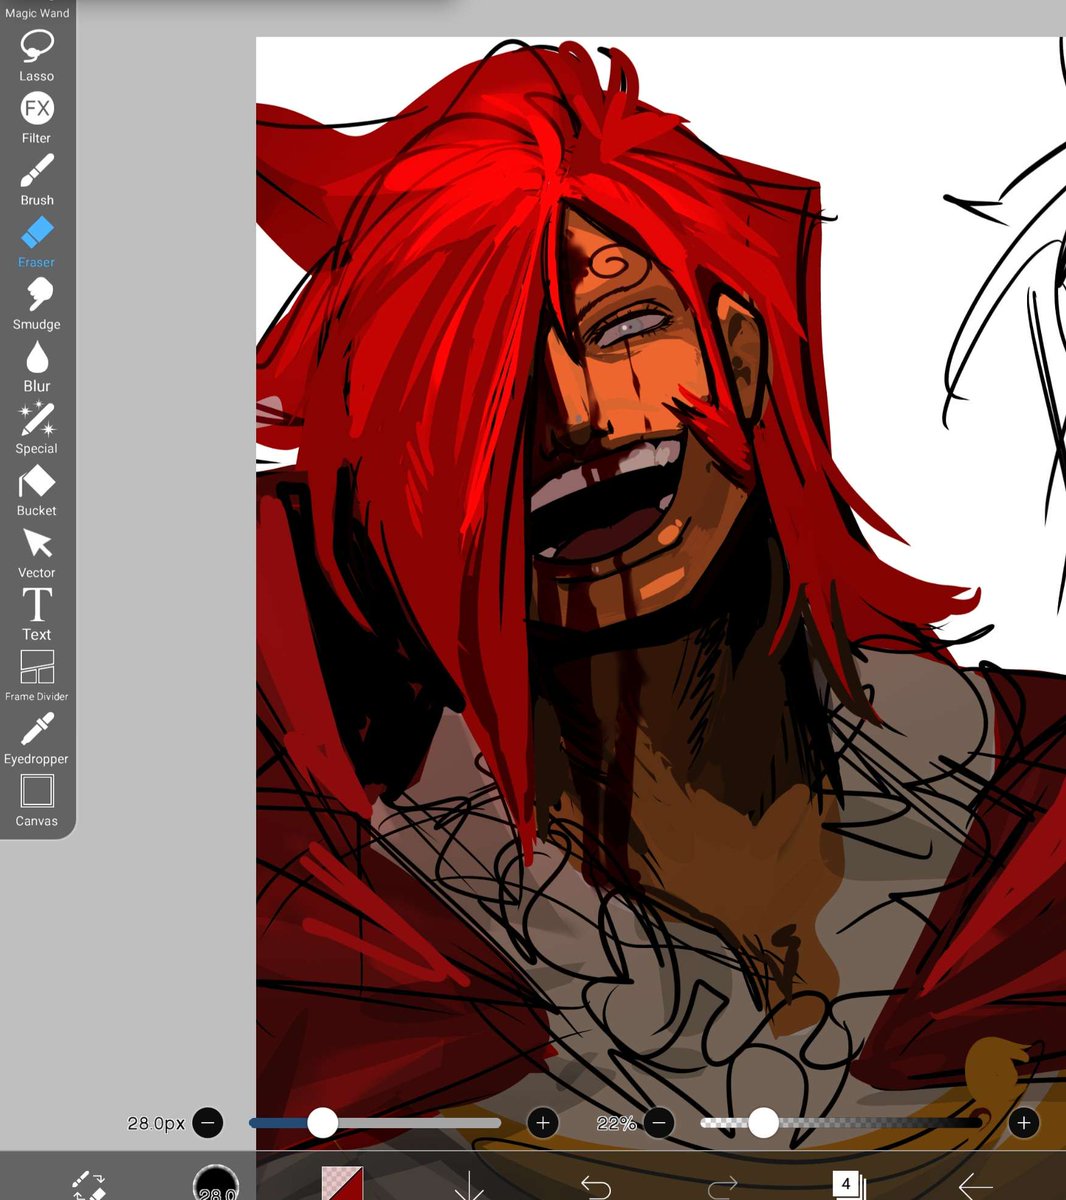Image resolution: width=1066 pixels, height=1200 pixels.
Task: Redo the last undone action
Action: [x=722, y=1187]
